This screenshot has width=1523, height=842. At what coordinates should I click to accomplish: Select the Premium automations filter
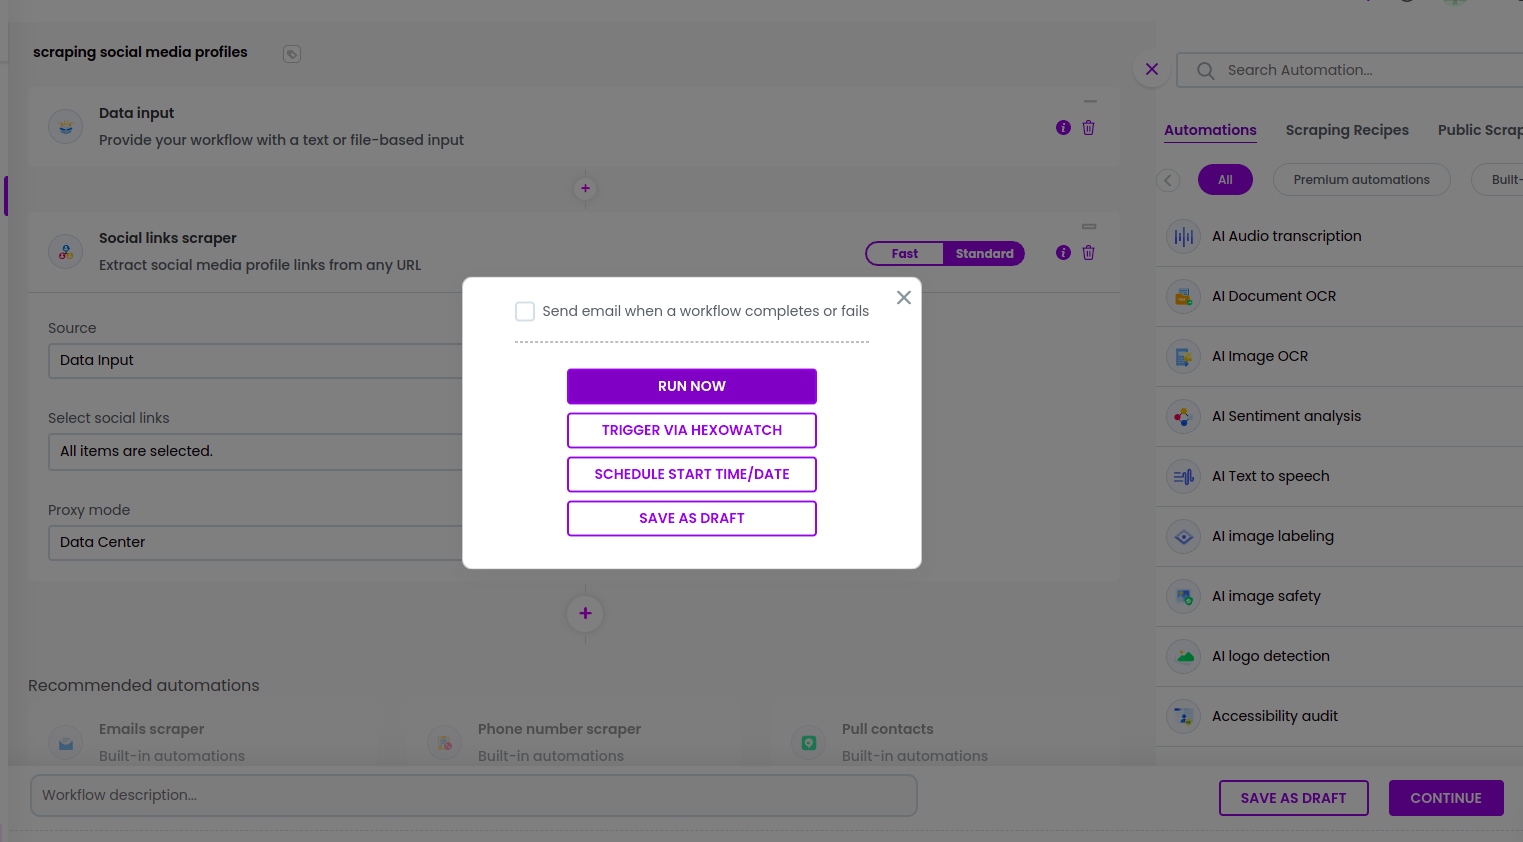click(x=1361, y=179)
